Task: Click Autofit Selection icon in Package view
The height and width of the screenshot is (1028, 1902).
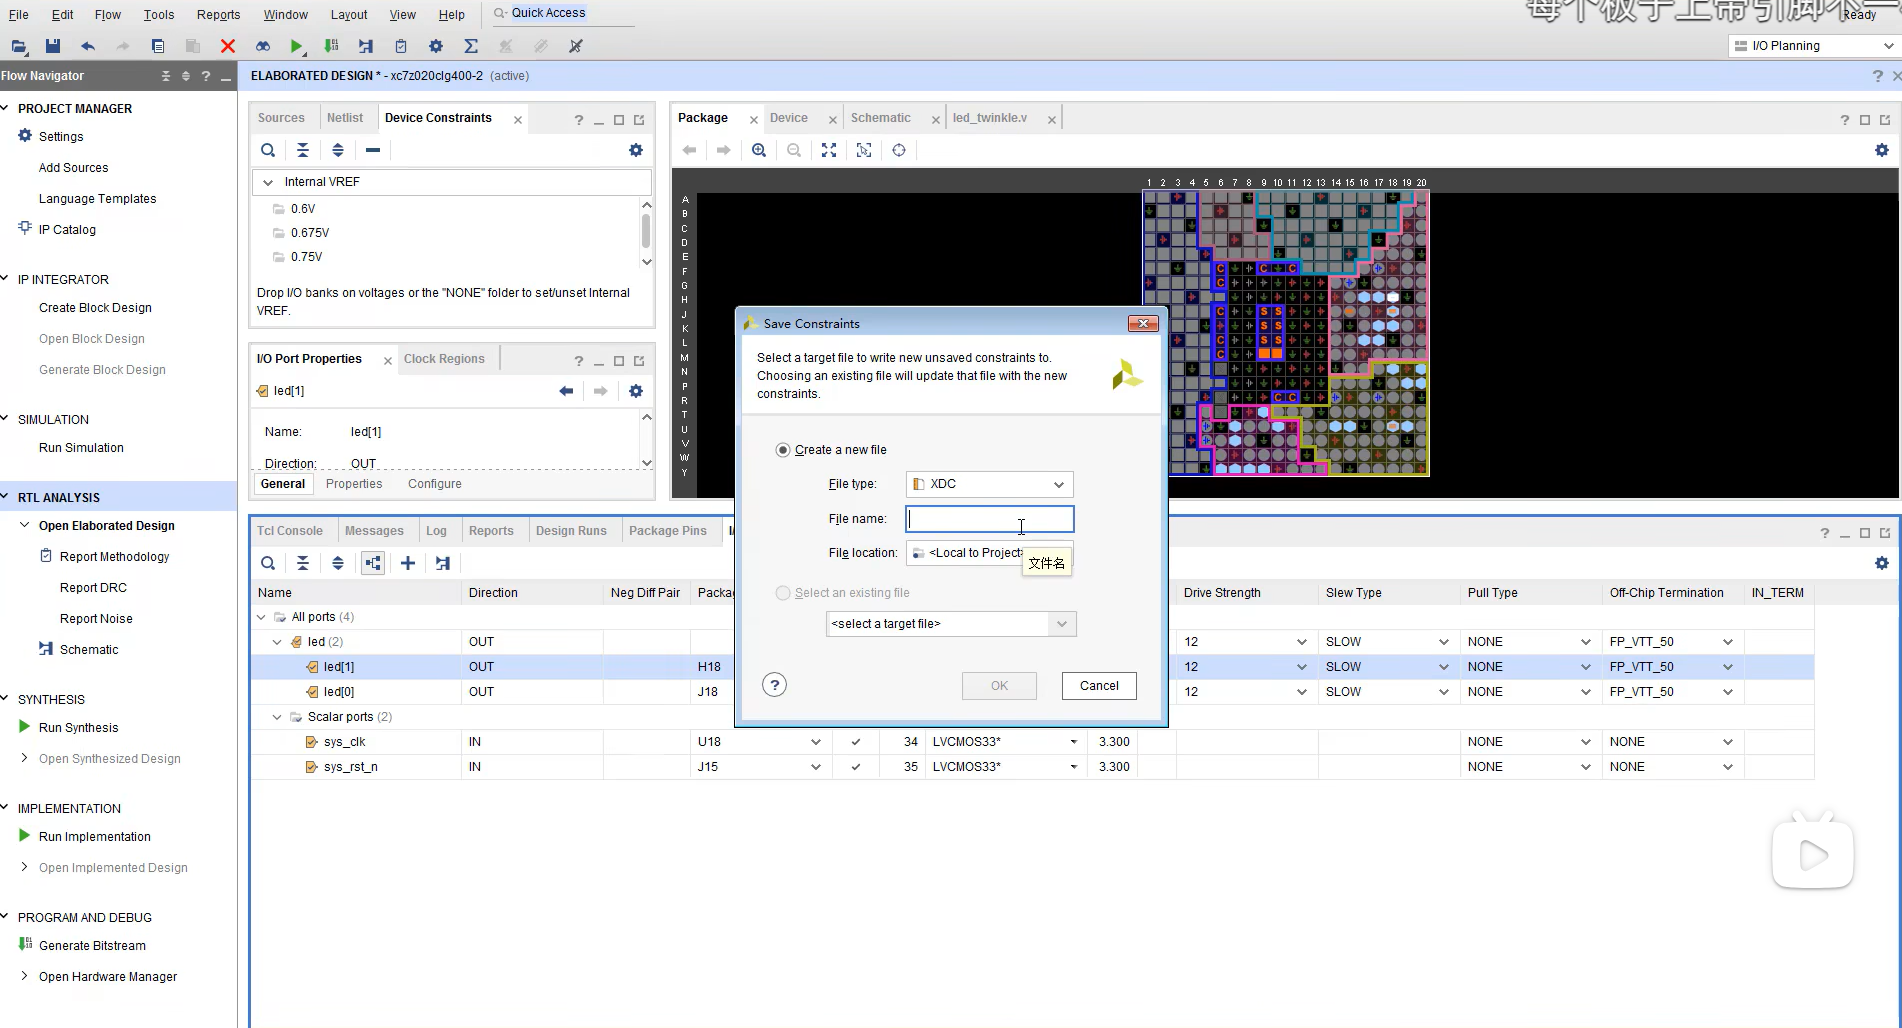Action: pyautogui.click(x=864, y=150)
